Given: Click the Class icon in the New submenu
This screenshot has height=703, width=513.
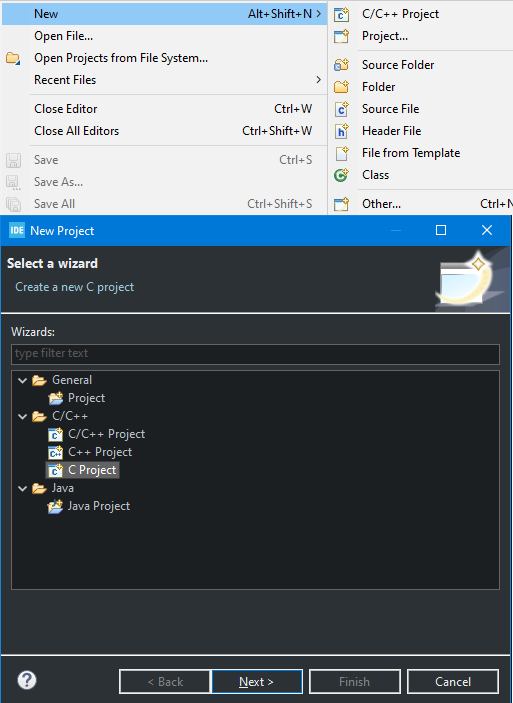Looking at the screenshot, I should pyautogui.click(x=341, y=175).
